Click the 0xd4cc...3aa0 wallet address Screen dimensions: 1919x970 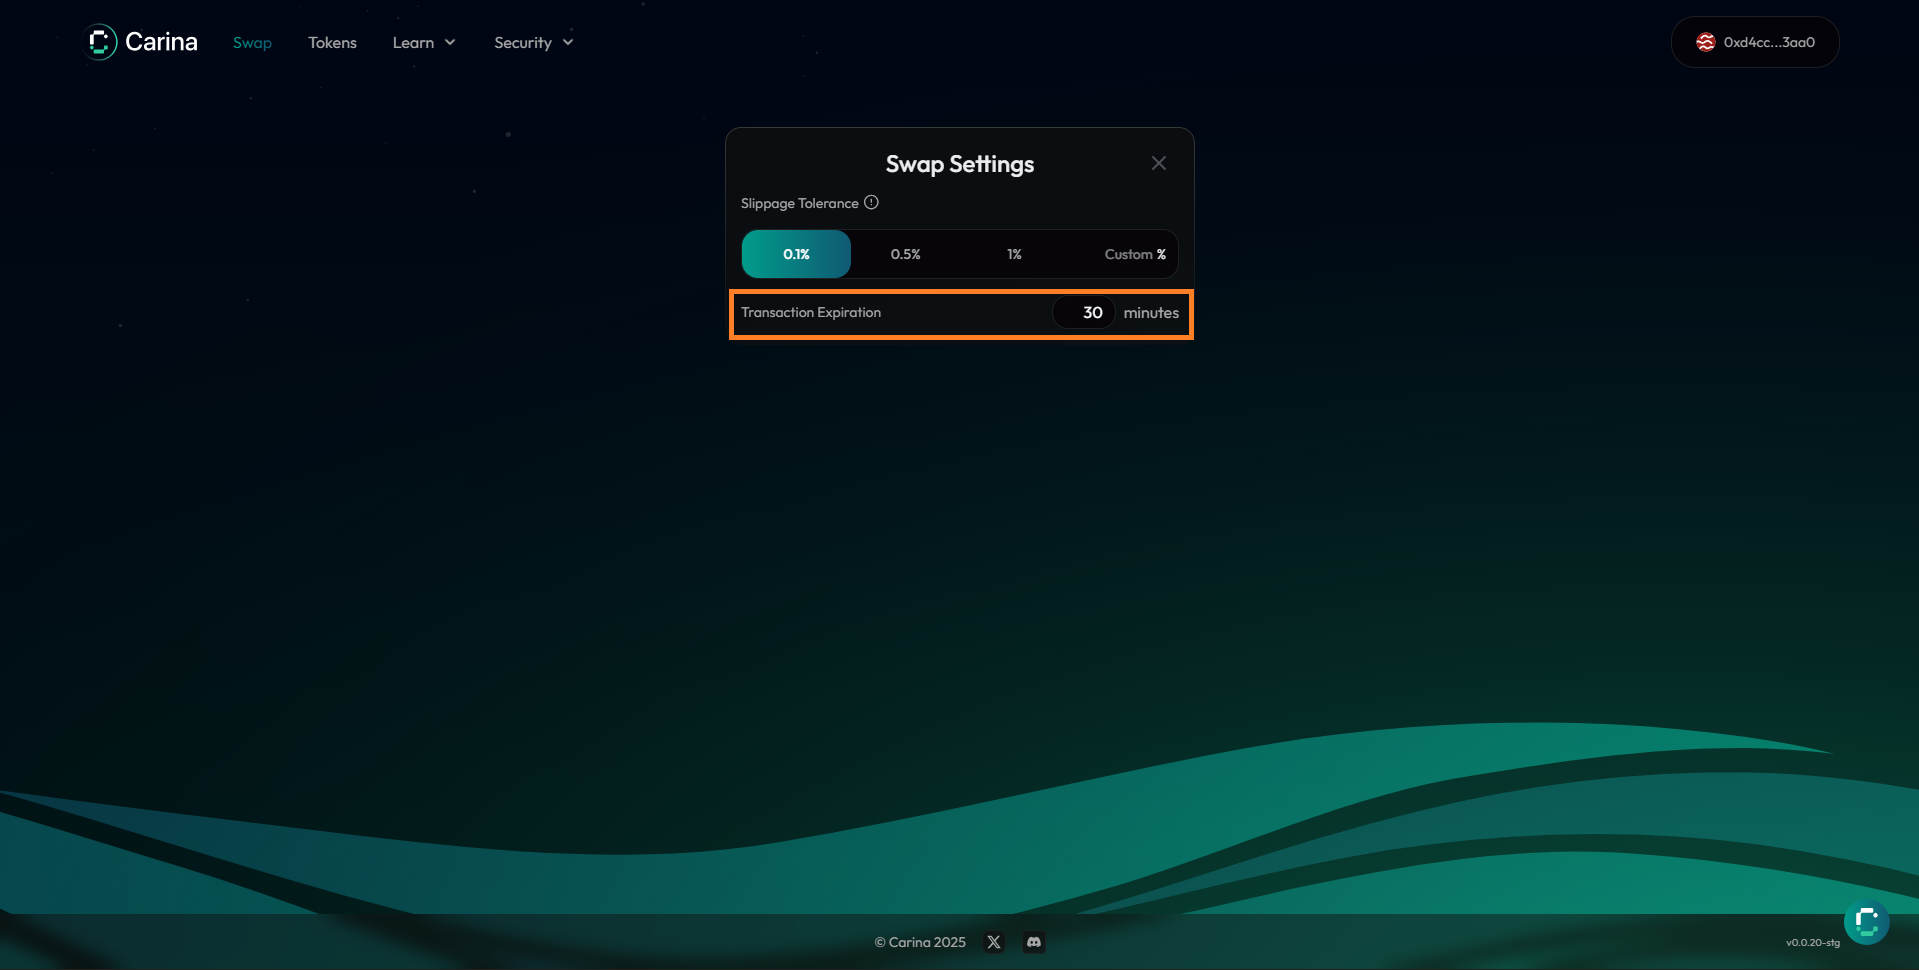[x=1768, y=42]
